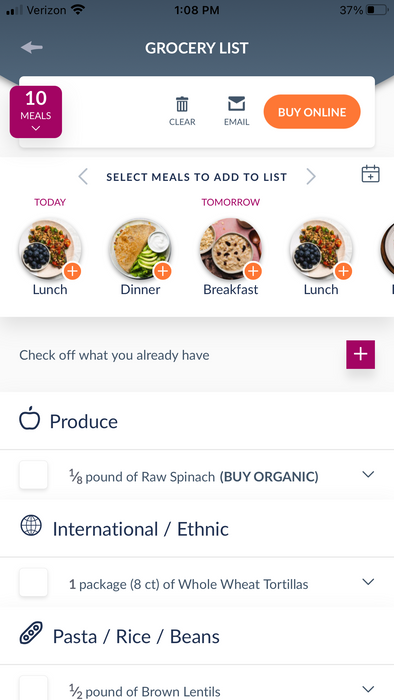394x700 pixels.
Task: Clear the list with trash icon
Action: click(182, 104)
